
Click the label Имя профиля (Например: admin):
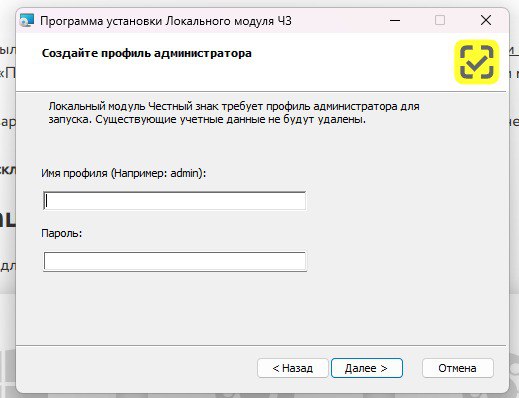[x=124, y=173]
